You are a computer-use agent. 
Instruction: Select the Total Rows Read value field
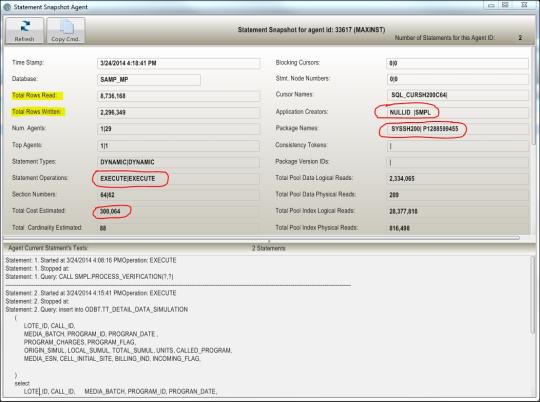click(178, 96)
